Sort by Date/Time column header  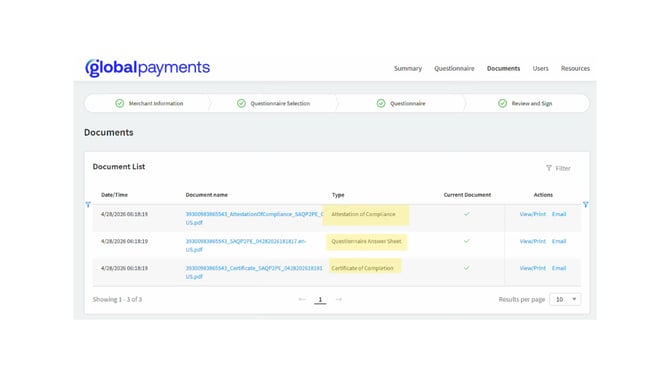click(114, 195)
